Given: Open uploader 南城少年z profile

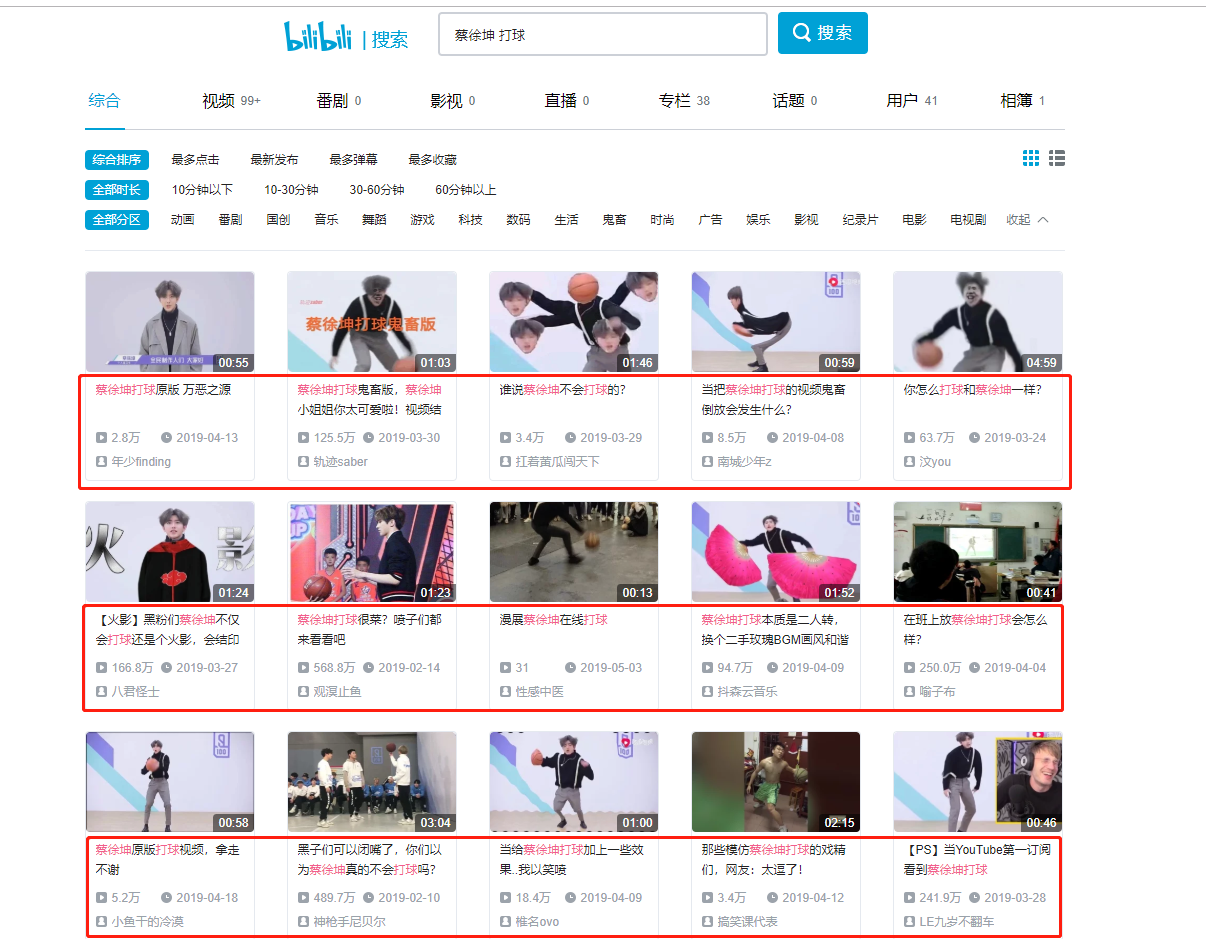Looking at the screenshot, I should (x=744, y=462).
